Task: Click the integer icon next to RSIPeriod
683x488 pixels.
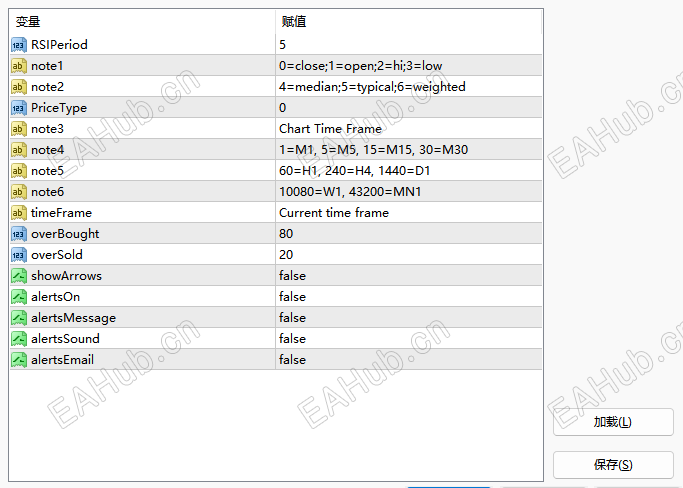Action: [x=19, y=45]
